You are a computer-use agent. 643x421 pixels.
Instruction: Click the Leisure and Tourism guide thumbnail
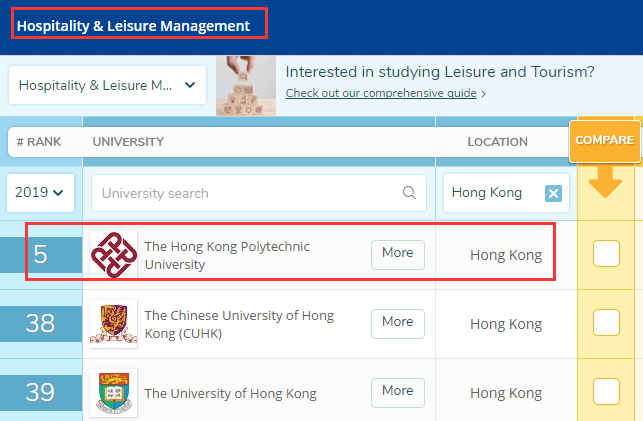pos(246,86)
